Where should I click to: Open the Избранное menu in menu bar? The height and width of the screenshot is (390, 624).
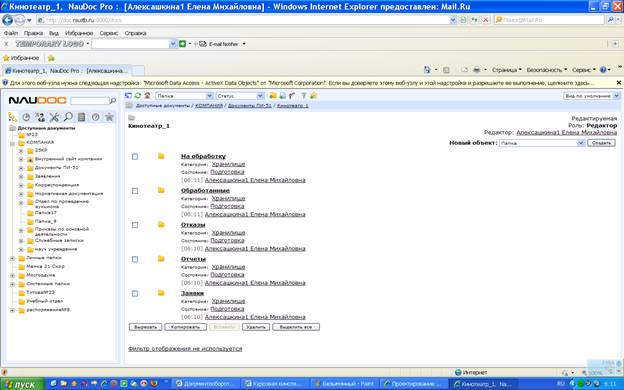79,33
